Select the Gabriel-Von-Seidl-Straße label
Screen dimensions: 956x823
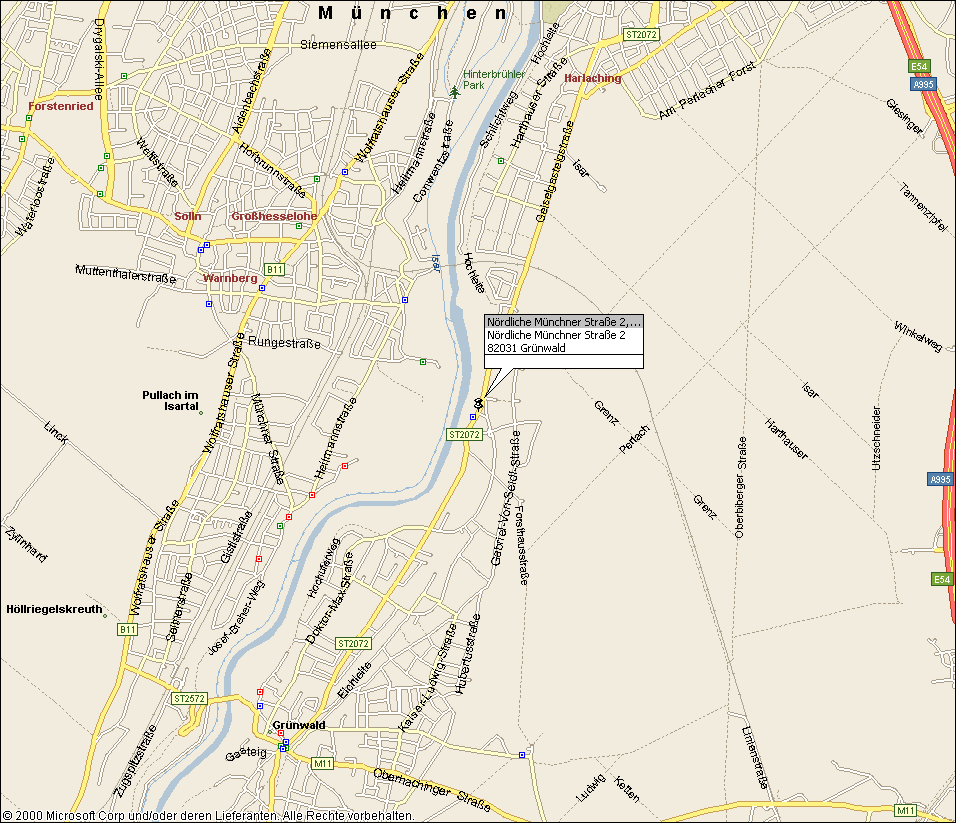point(507,498)
